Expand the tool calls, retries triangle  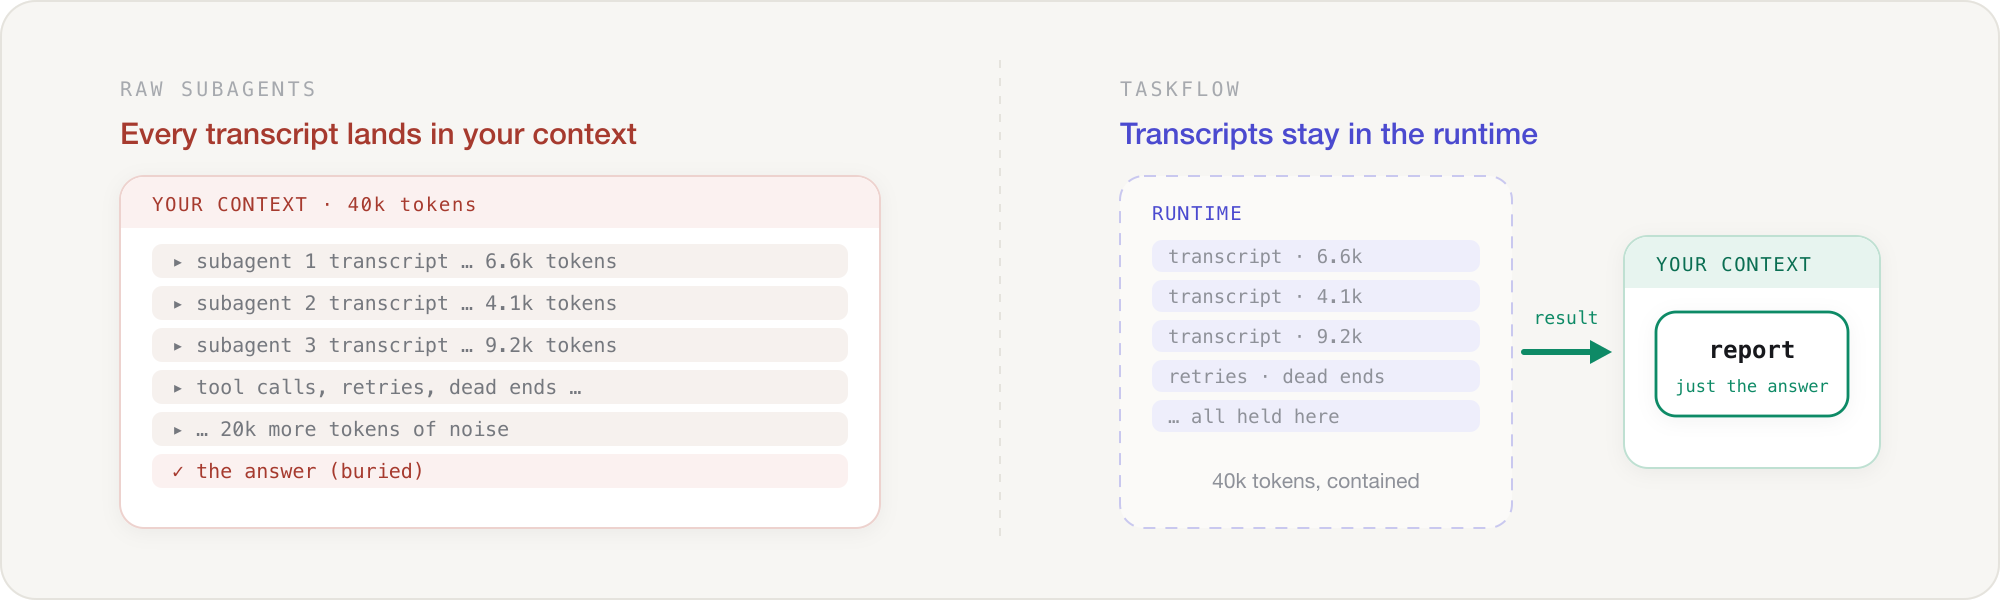point(177,388)
